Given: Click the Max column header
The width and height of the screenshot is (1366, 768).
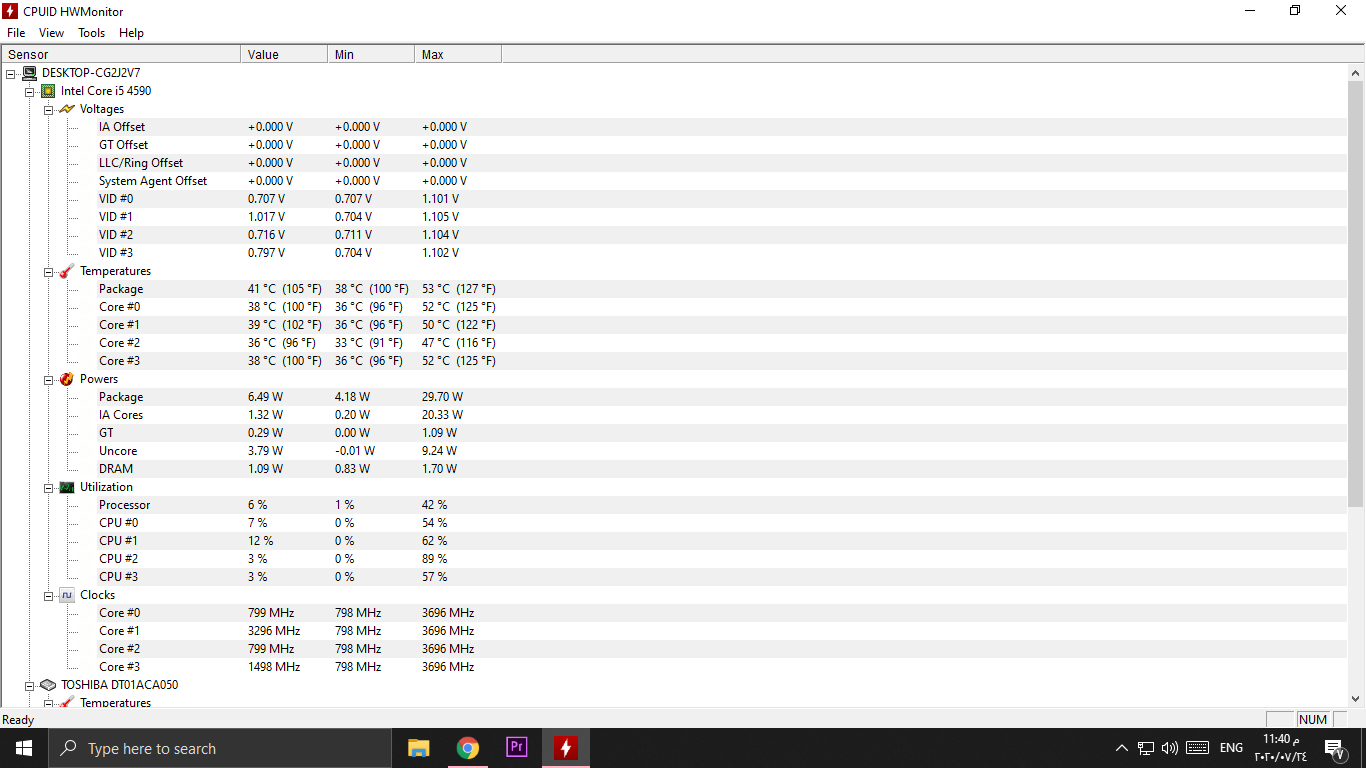Looking at the screenshot, I should (x=459, y=54).
